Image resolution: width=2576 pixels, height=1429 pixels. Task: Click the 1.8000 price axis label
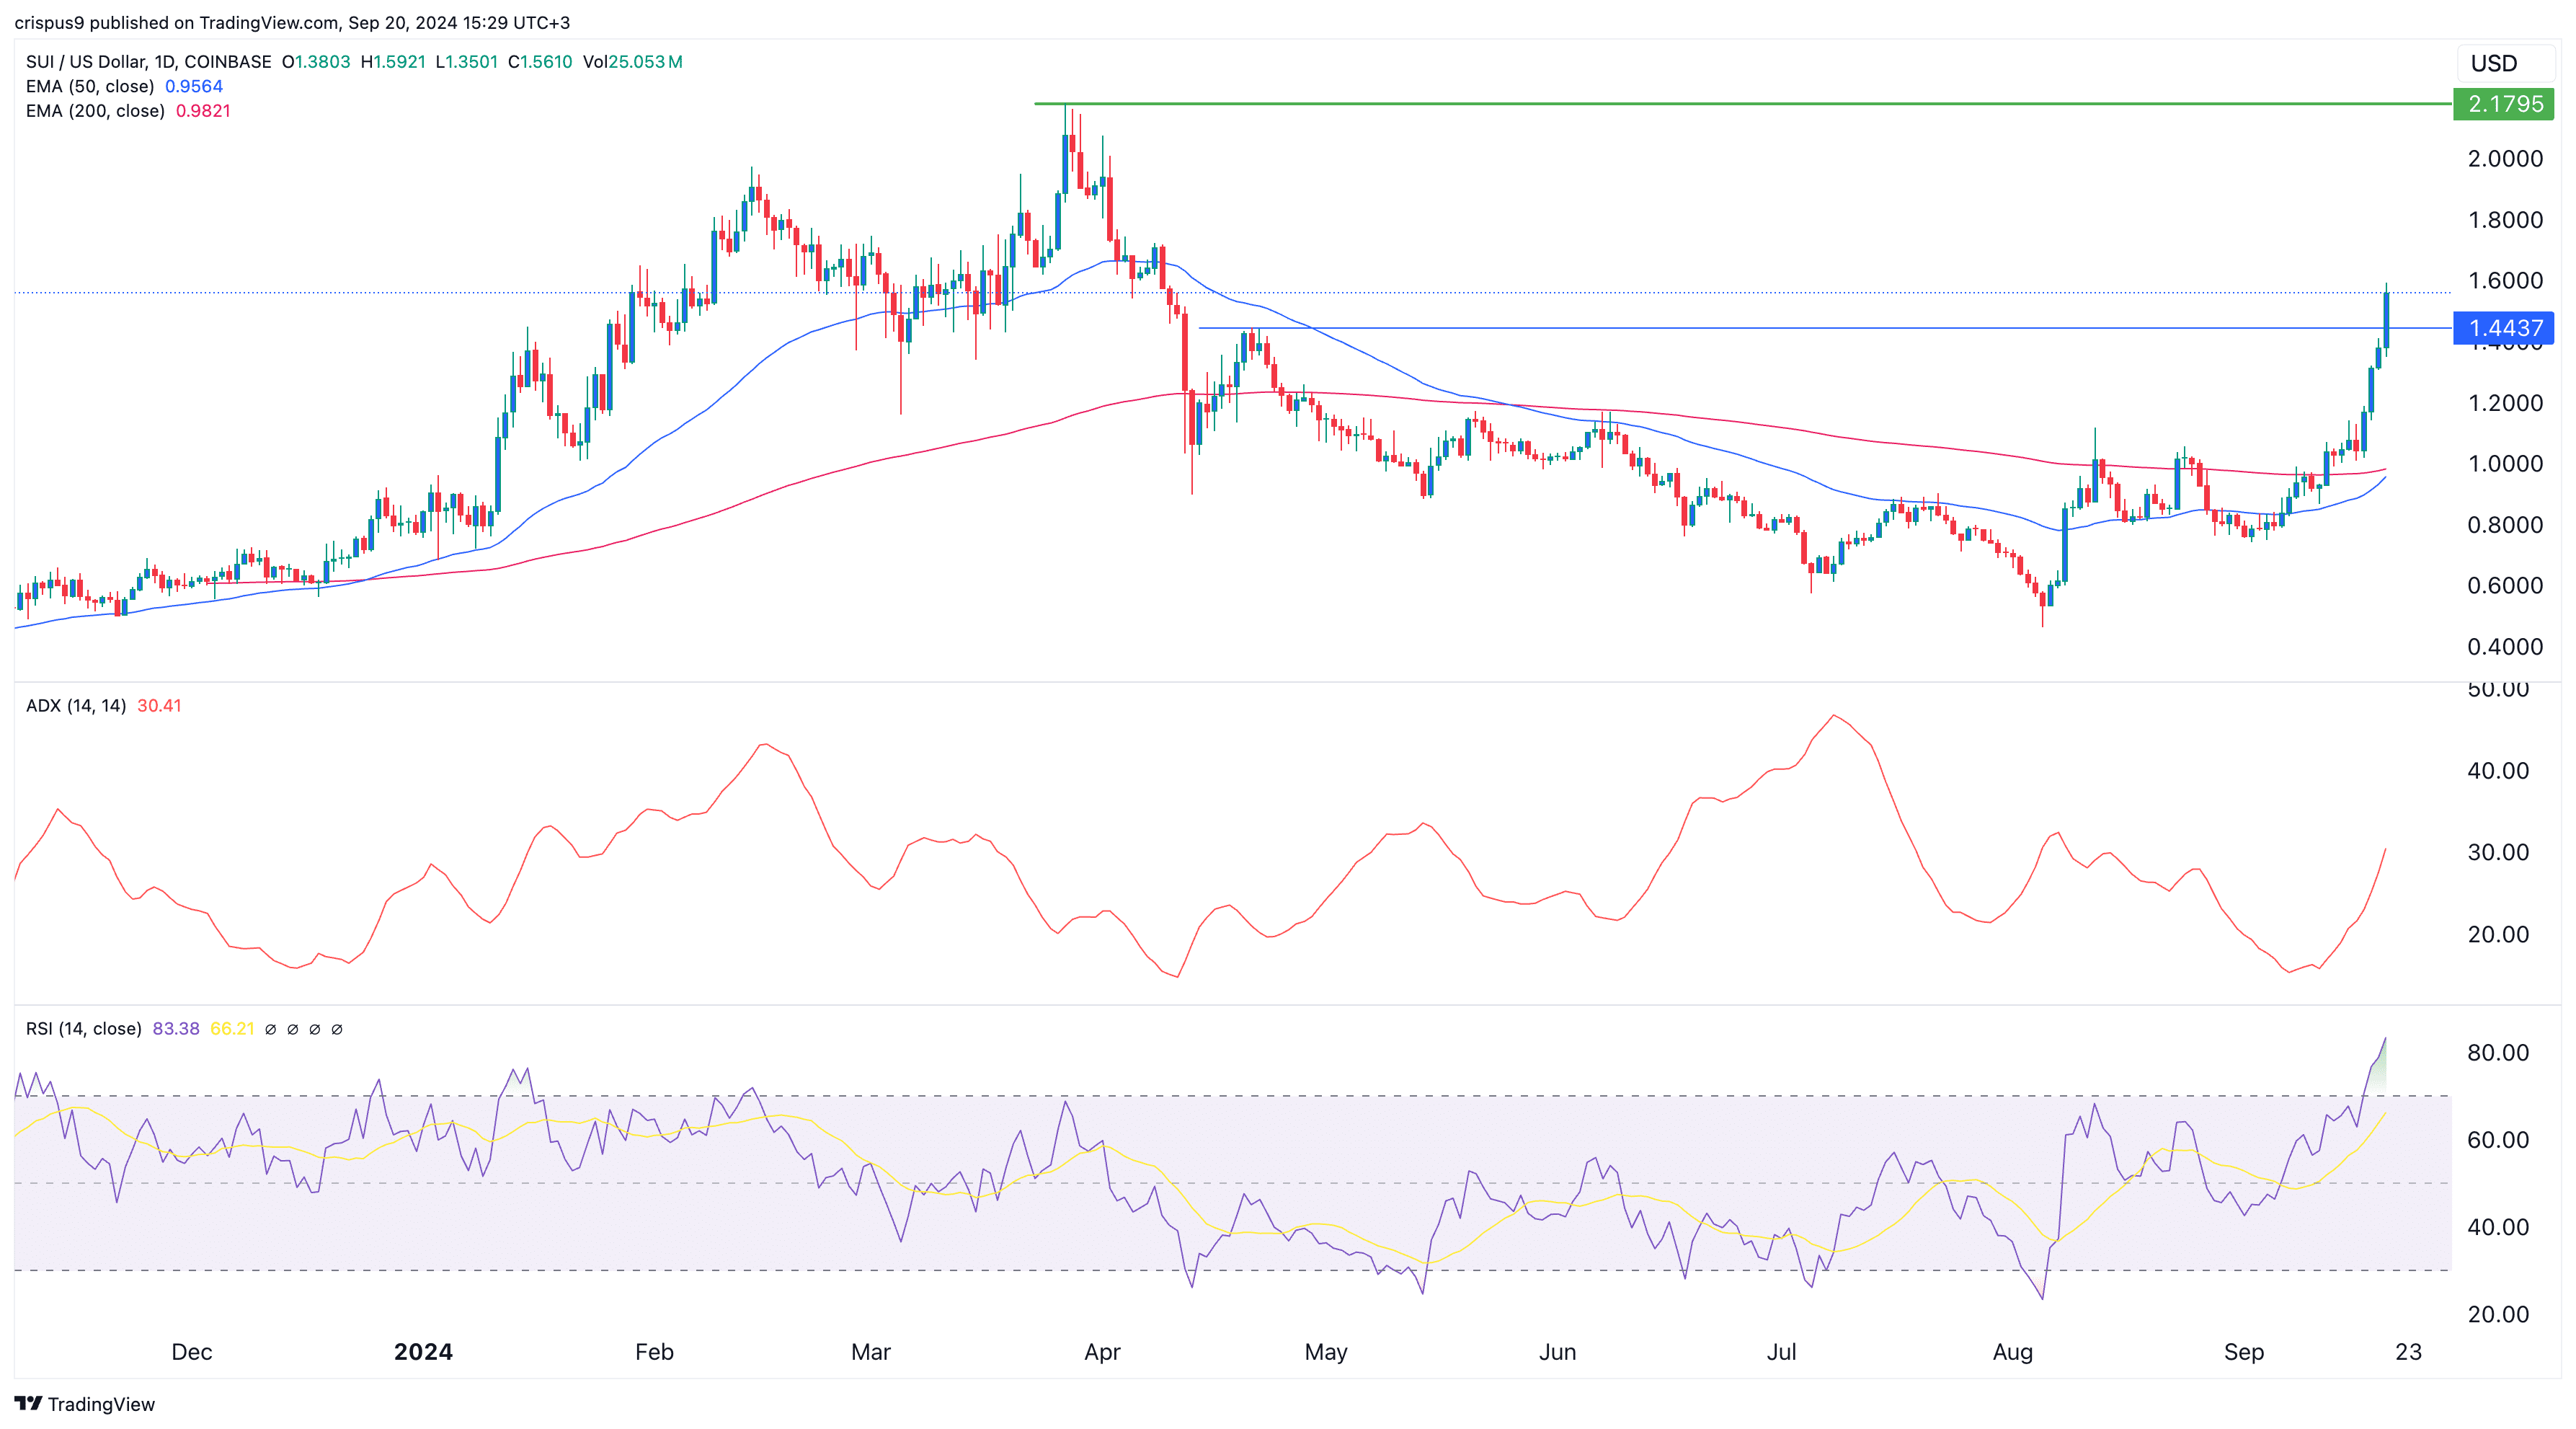(2505, 219)
